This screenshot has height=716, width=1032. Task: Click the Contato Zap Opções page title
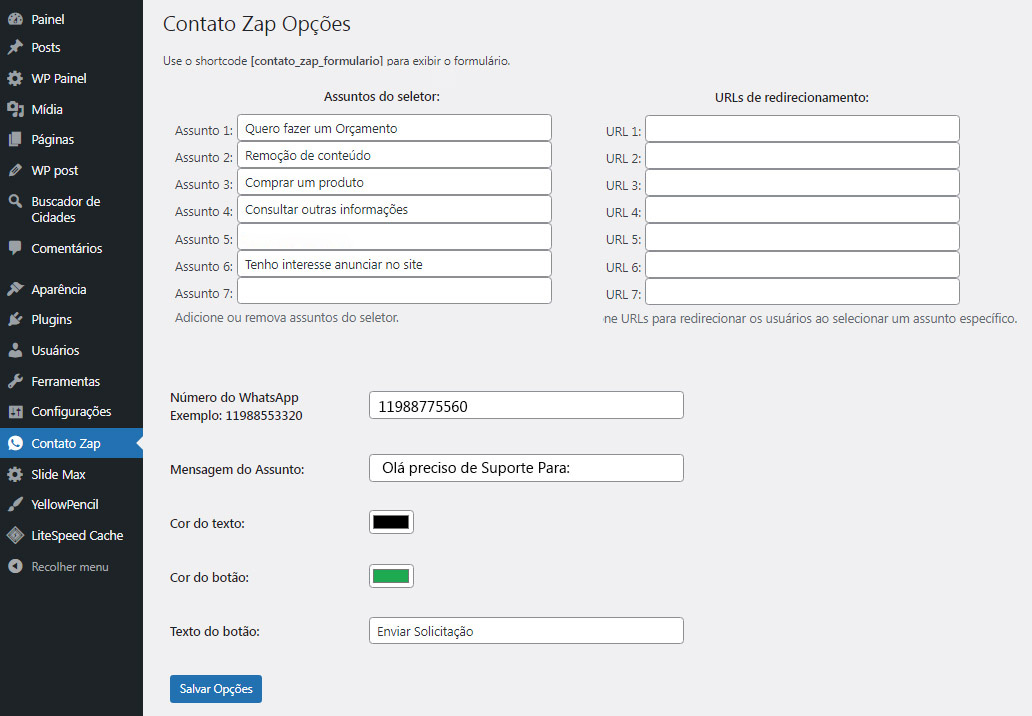[x=257, y=24]
